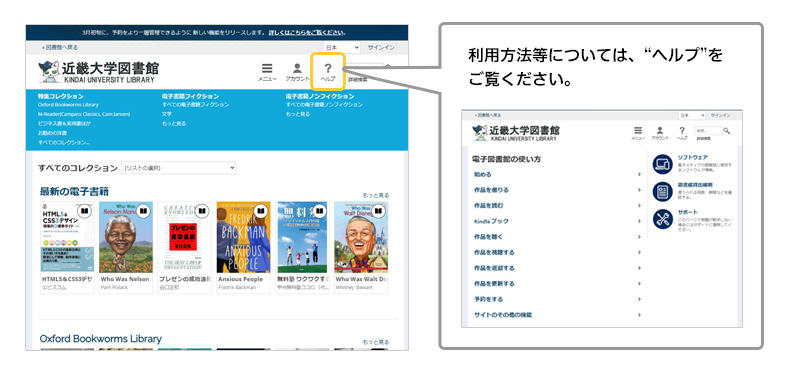Click the ebook badge on プレゼンの成功法則 cover
Image resolution: width=800 pixels, height=373 pixels.
pyautogui.click(x=202, y=211)
